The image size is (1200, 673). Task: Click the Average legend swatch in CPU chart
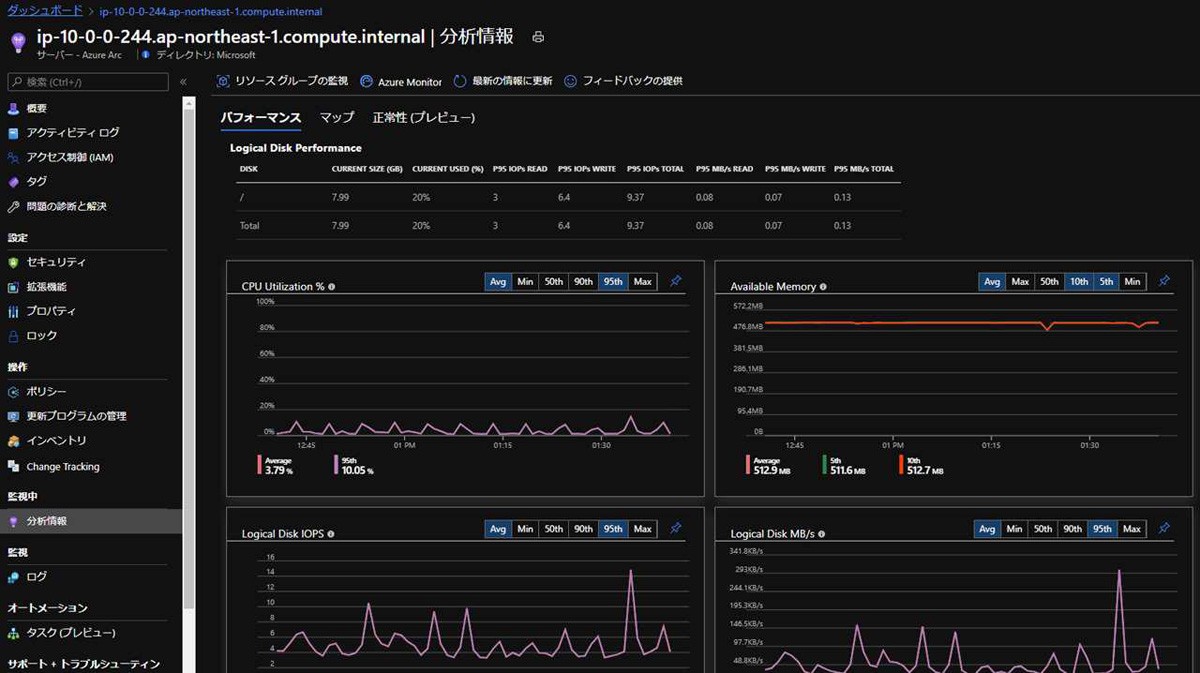coord(260,464)
